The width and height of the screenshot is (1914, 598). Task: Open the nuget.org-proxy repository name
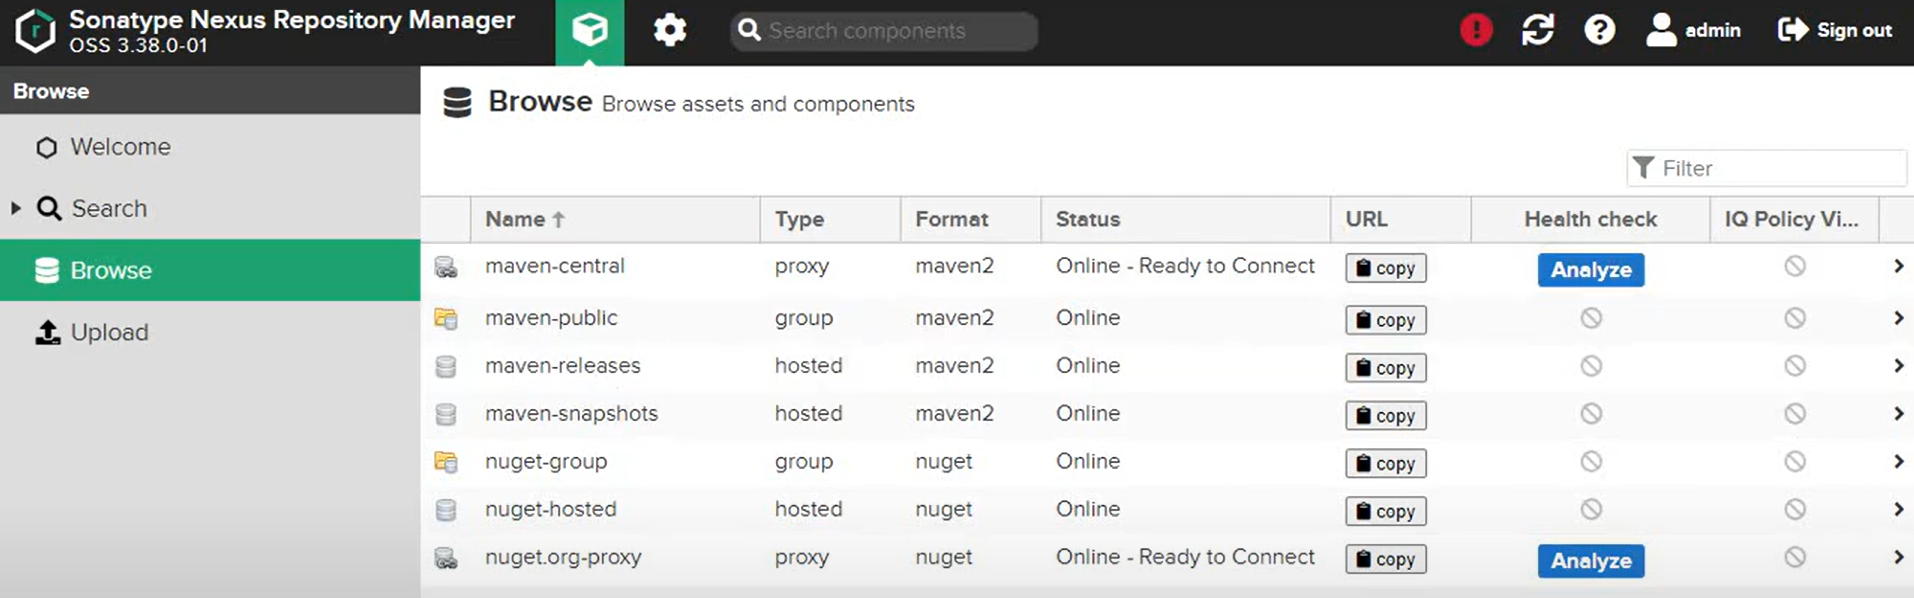click(x=563, y=557)
